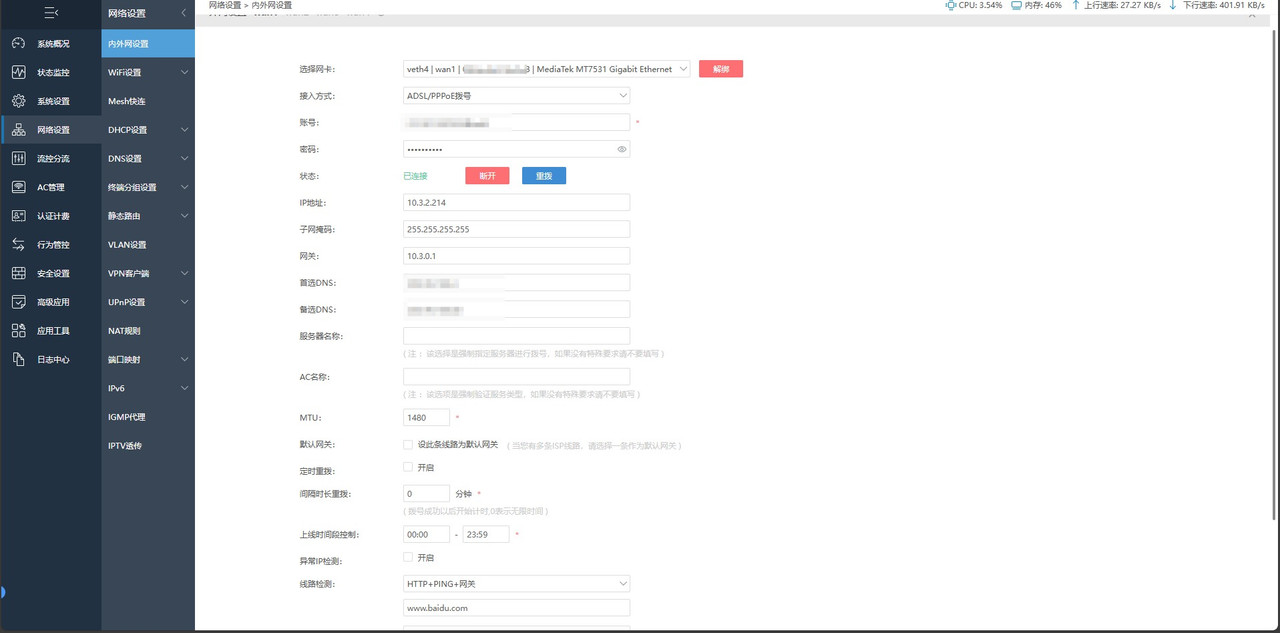
Task: Click the 子网掩码 field 255.255.255.255
Action: coord(516,229)
